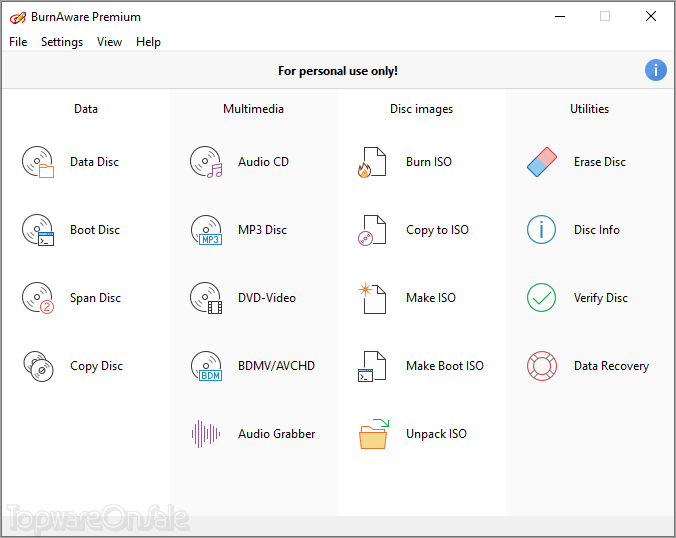Image resolution: width=676 pixels, height=538 pixels.
Task: Click the DVD-Video label
Action: point(267,298)
